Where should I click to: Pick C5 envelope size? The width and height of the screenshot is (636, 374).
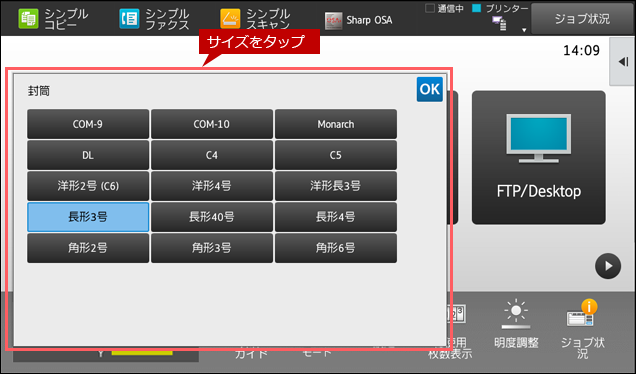pyautogui.click(x=336, y=155)
